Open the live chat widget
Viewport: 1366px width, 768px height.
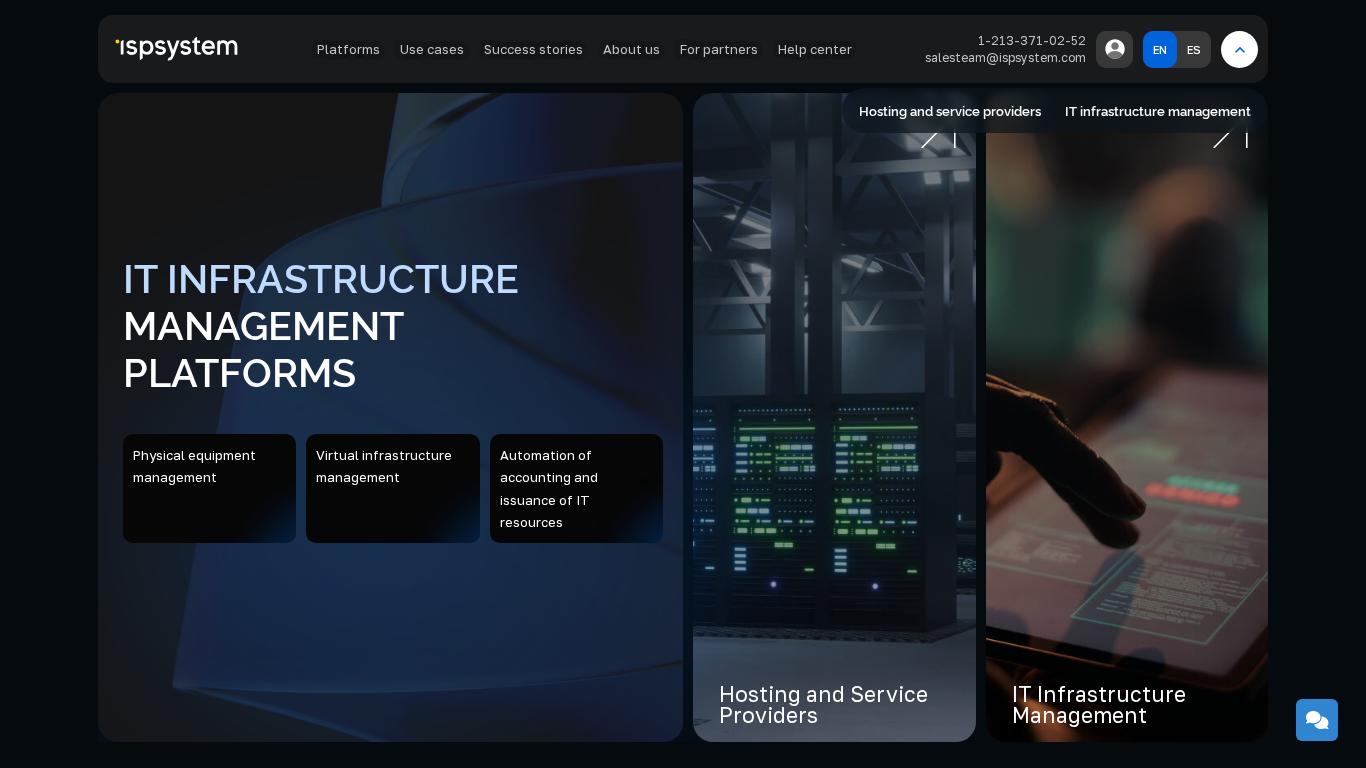pos(1317,720)
